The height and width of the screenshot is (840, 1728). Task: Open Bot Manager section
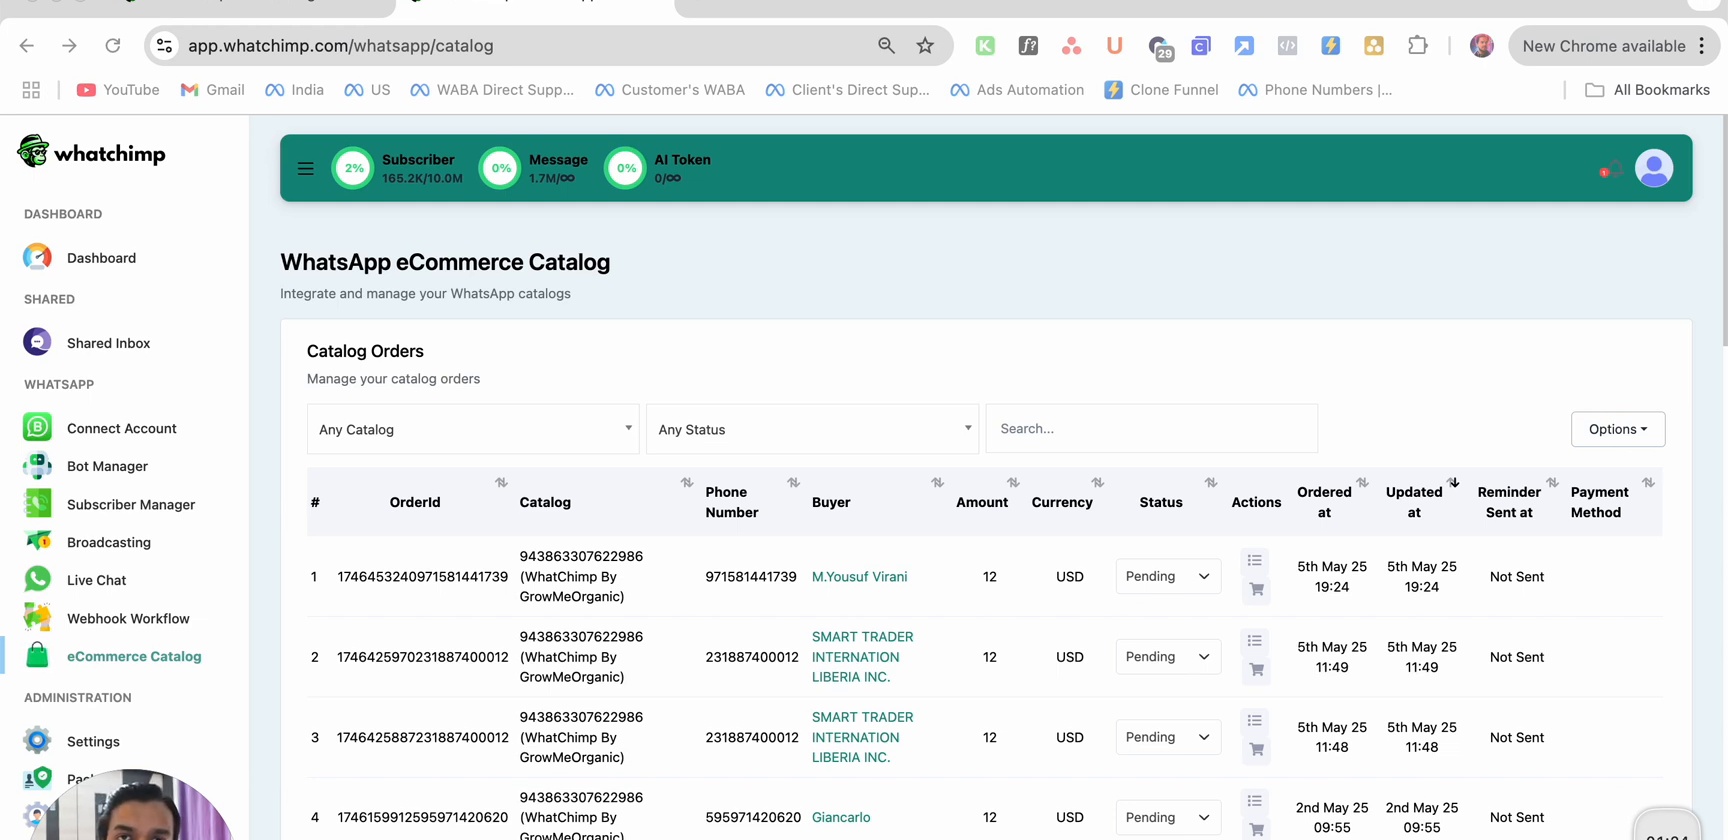click(107, 466)
